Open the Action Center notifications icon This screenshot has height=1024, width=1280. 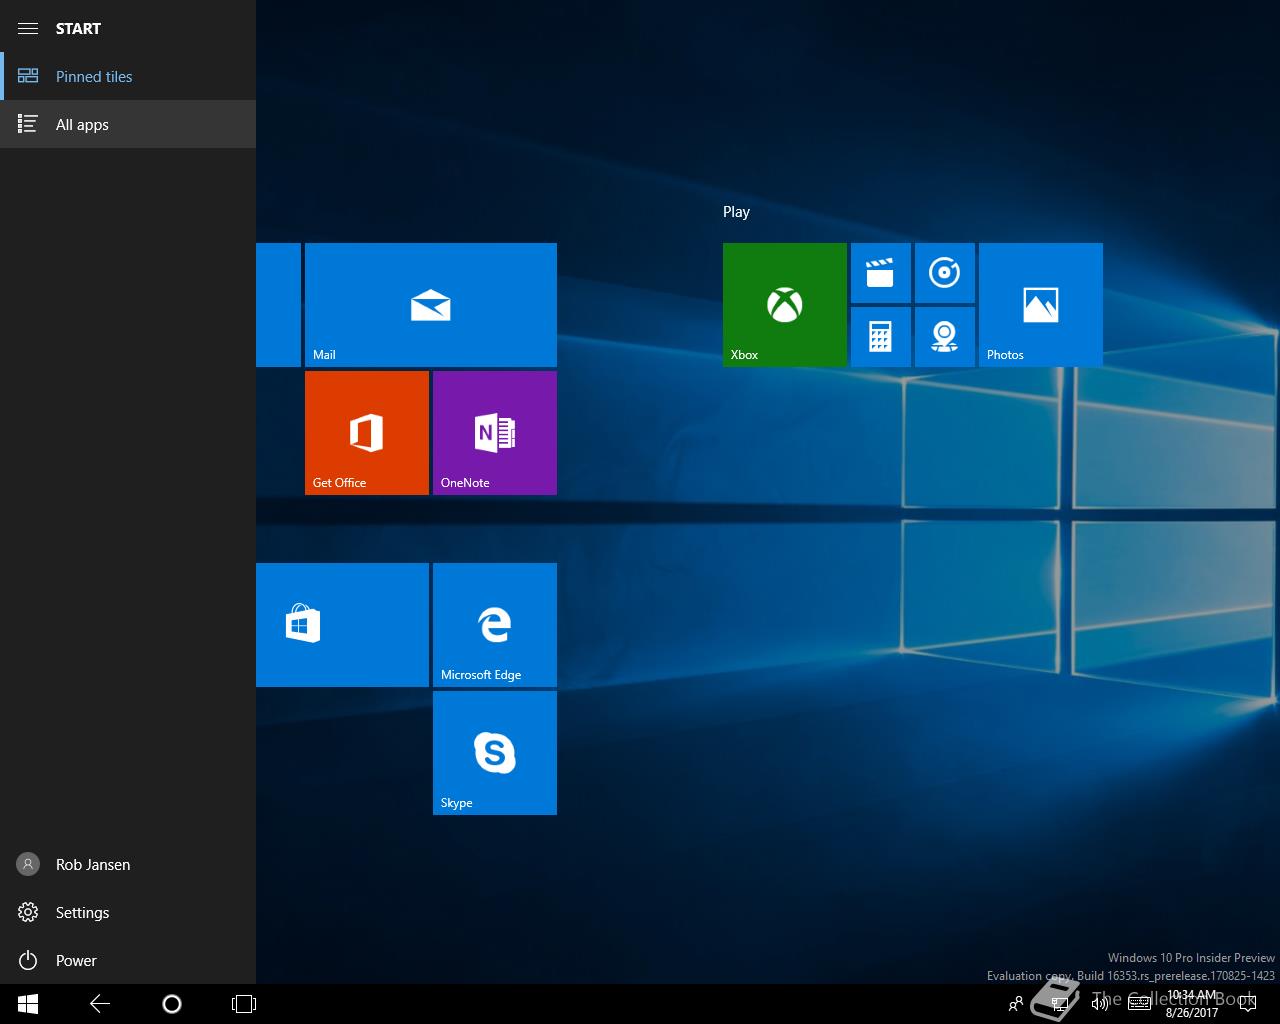pyautogui.click(x=1247, y=1004)
